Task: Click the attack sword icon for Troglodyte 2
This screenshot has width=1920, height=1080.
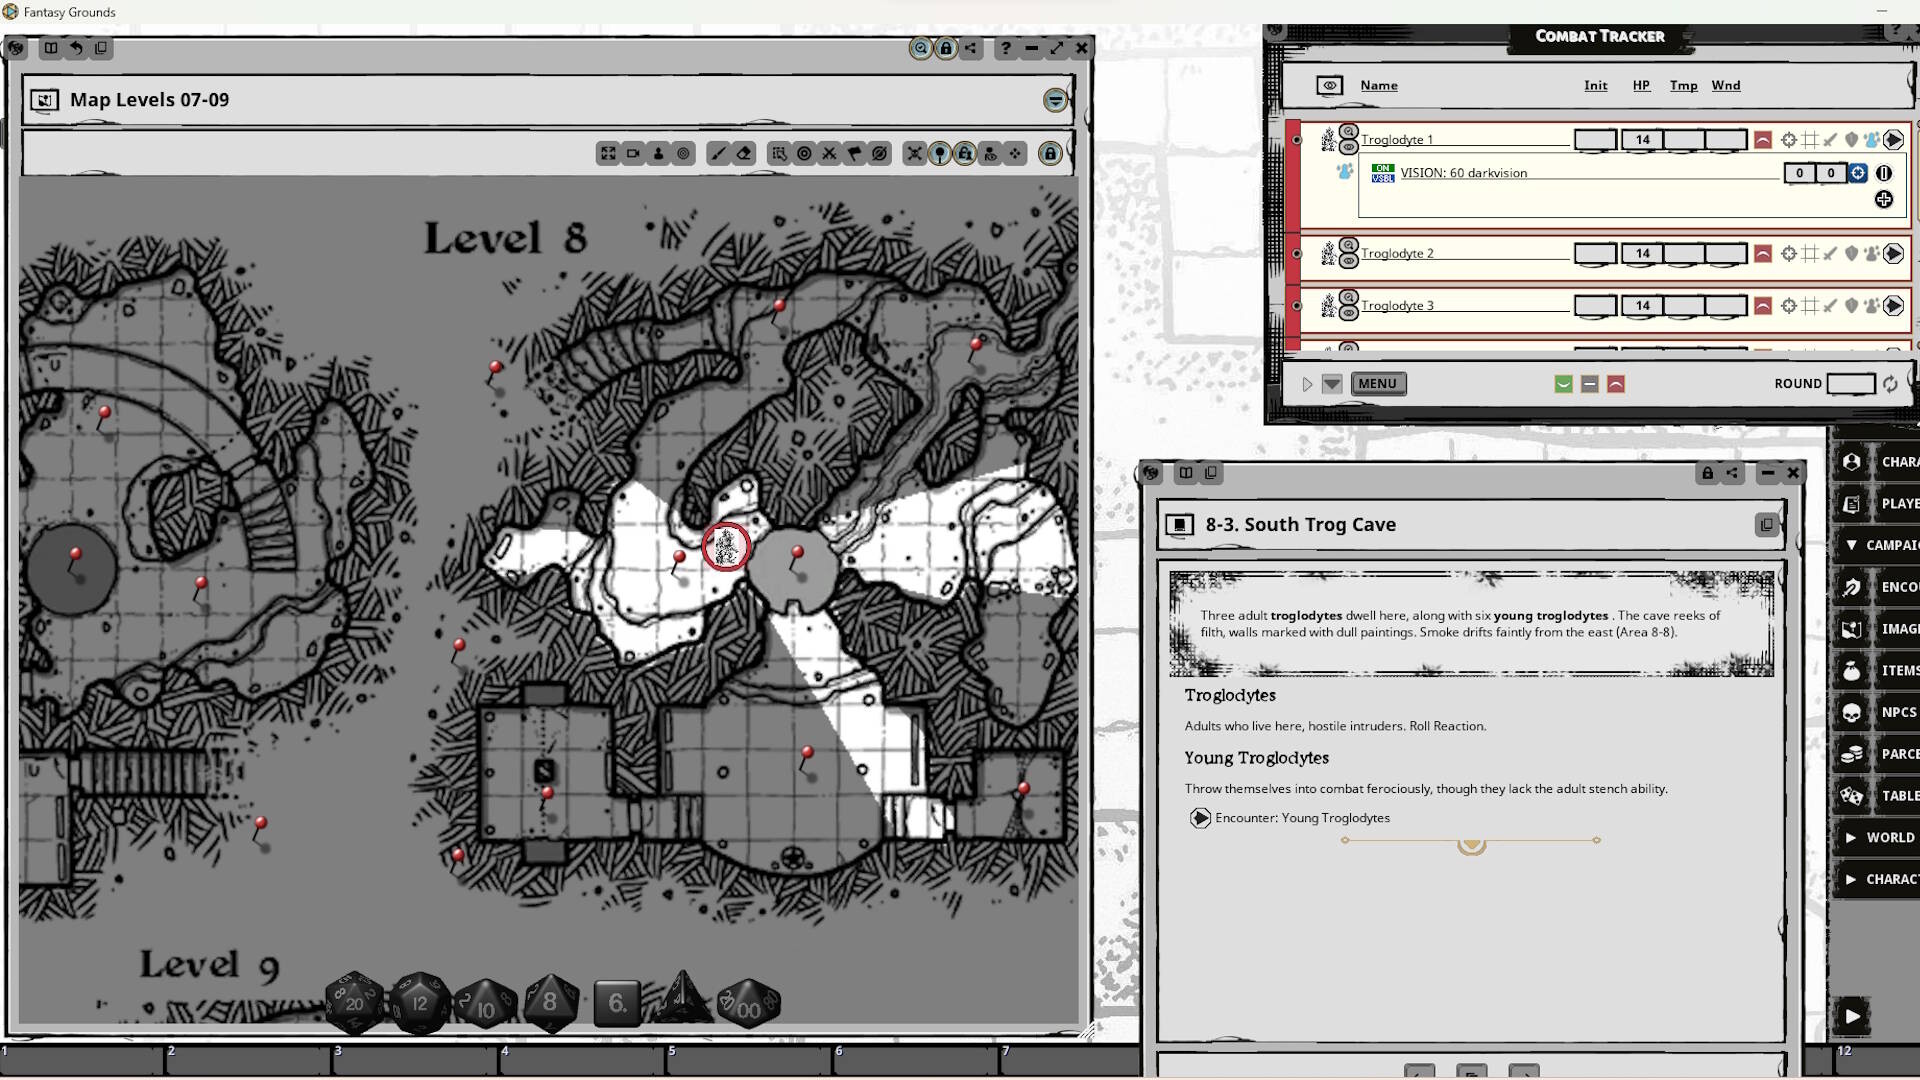Action: click(x=1829, y=253)
